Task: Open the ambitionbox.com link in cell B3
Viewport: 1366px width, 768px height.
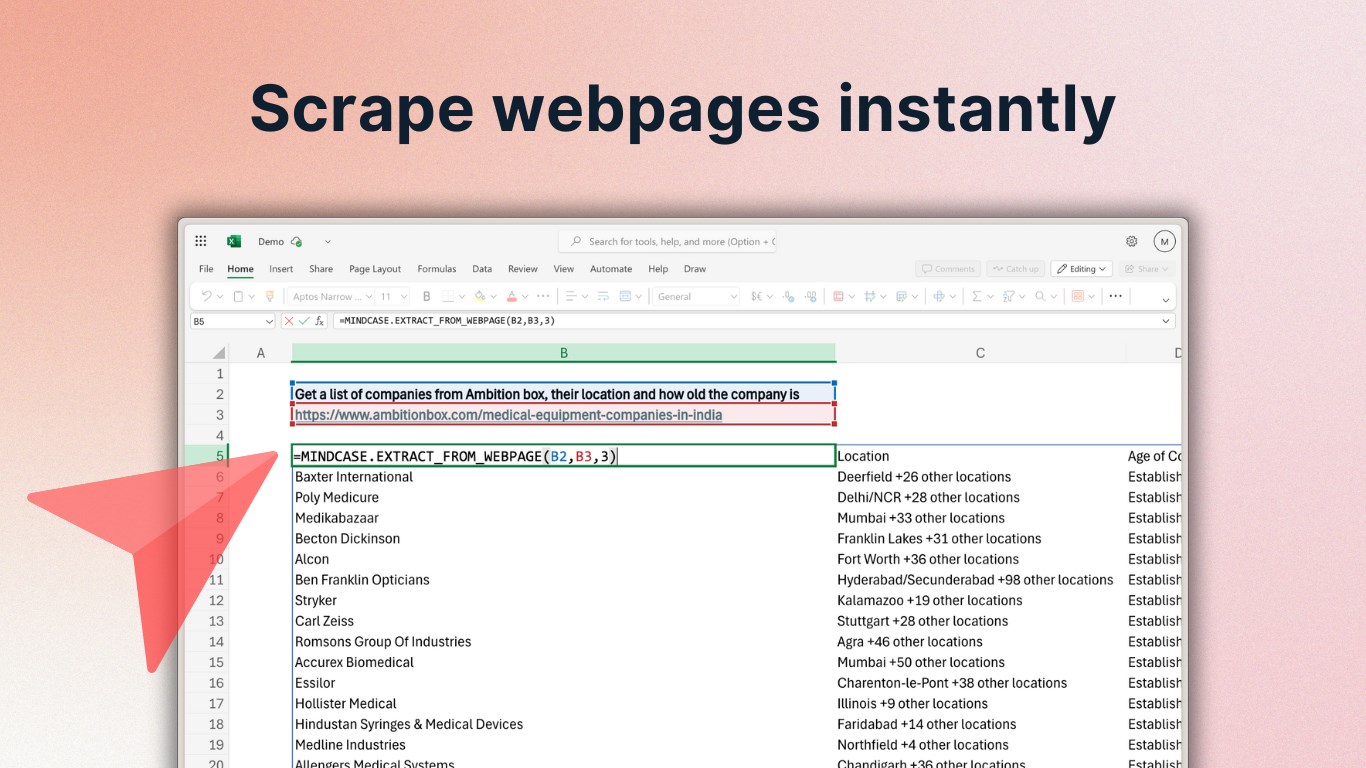Action: point(508,415)
